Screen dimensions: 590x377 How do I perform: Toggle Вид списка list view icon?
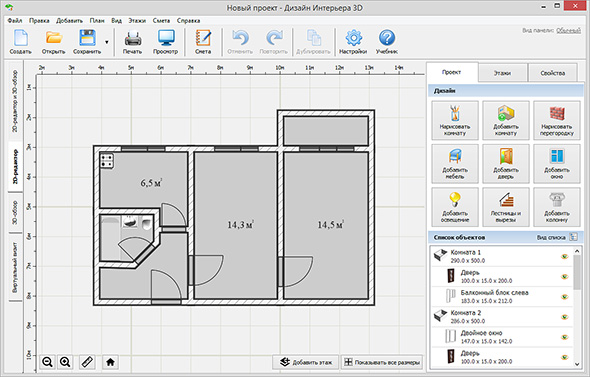pos(573,237)
